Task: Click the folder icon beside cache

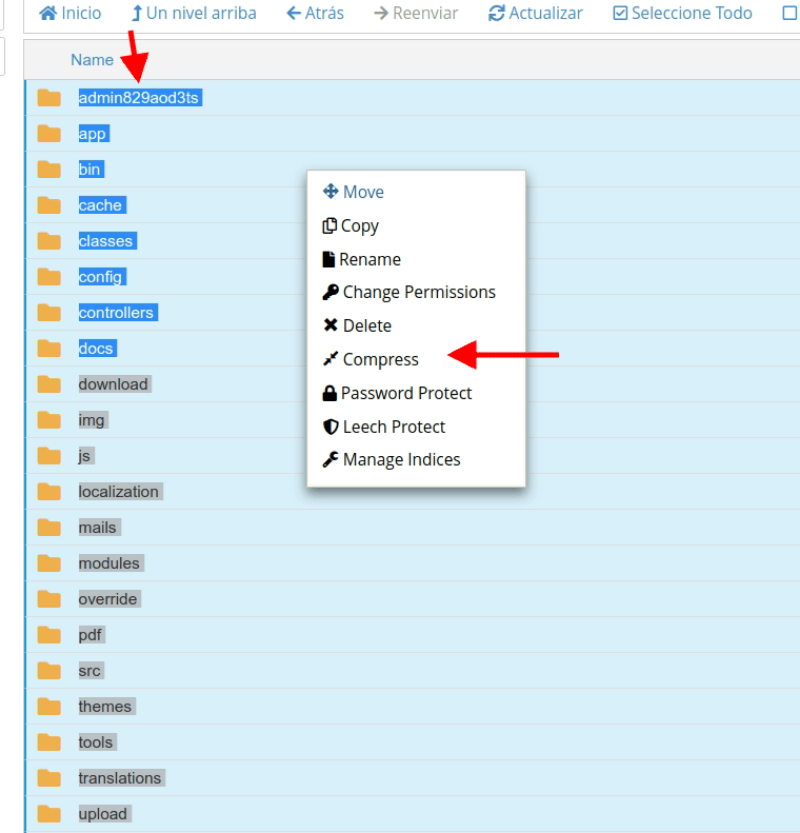Action: [x=49, y=205]
